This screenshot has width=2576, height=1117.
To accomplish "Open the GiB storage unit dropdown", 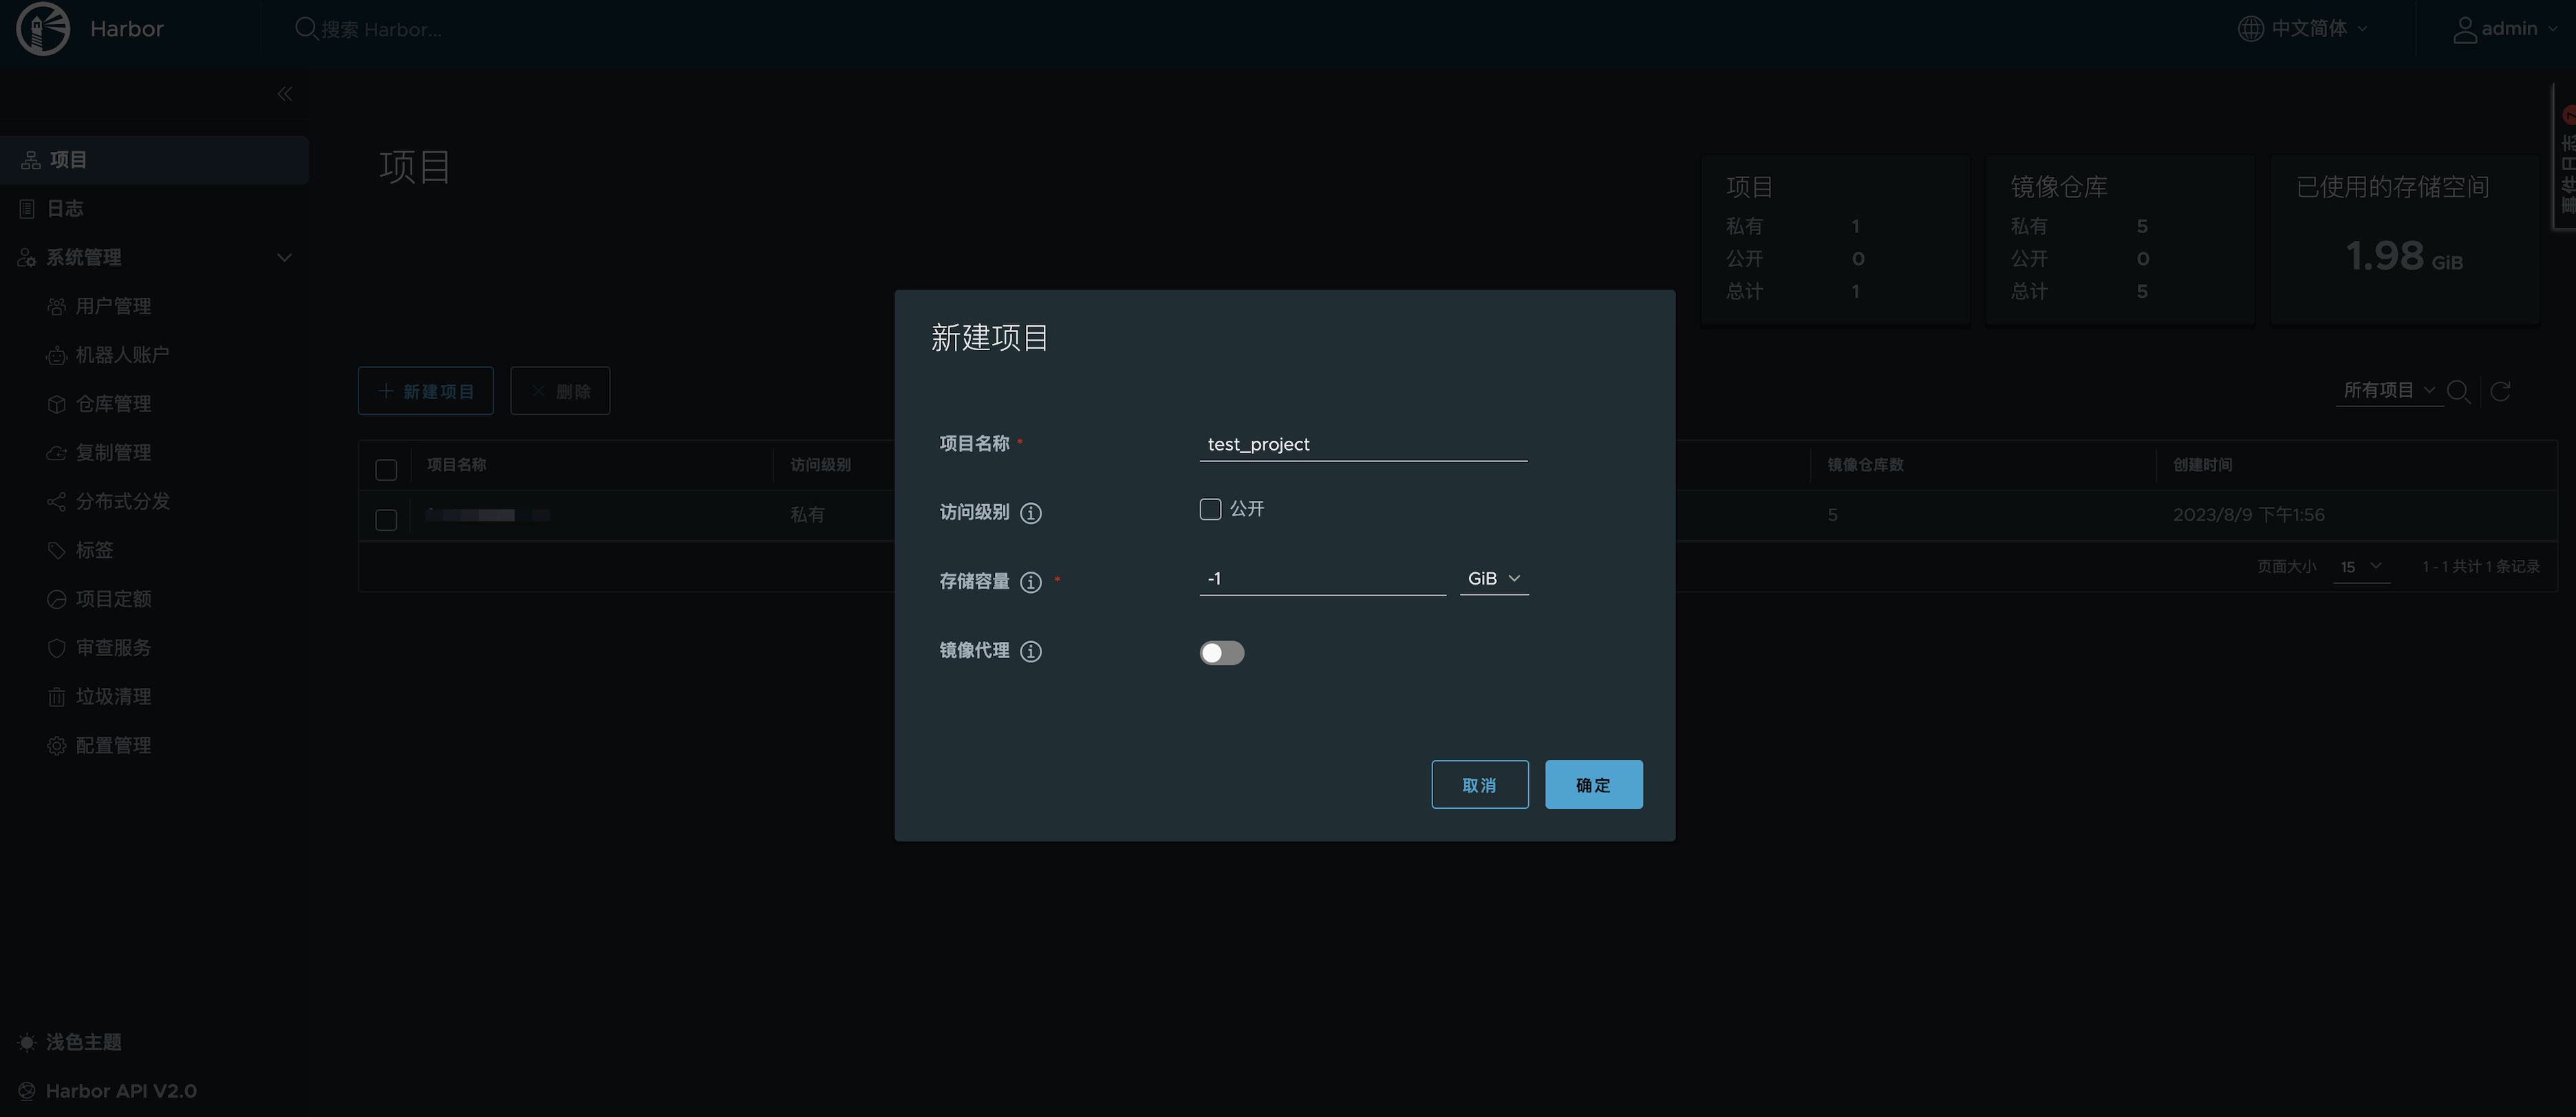I will (1493, 579).
